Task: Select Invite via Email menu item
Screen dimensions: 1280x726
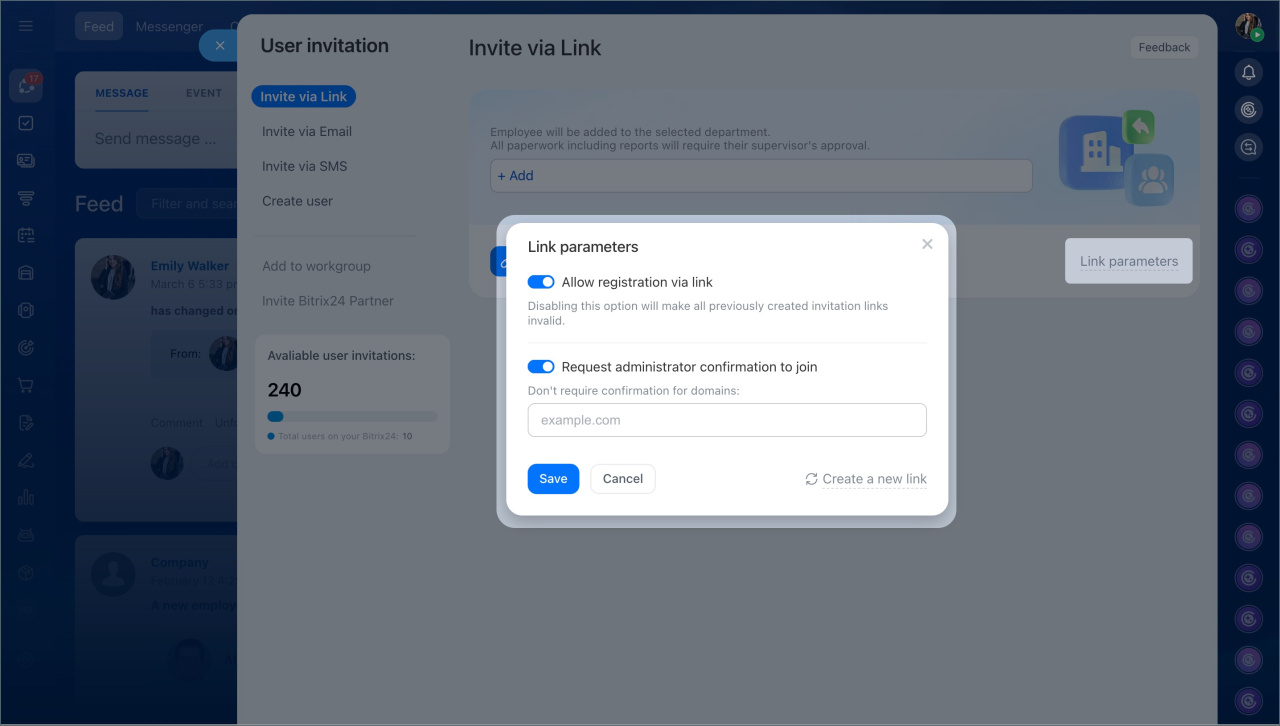Action: click(307, 131)
